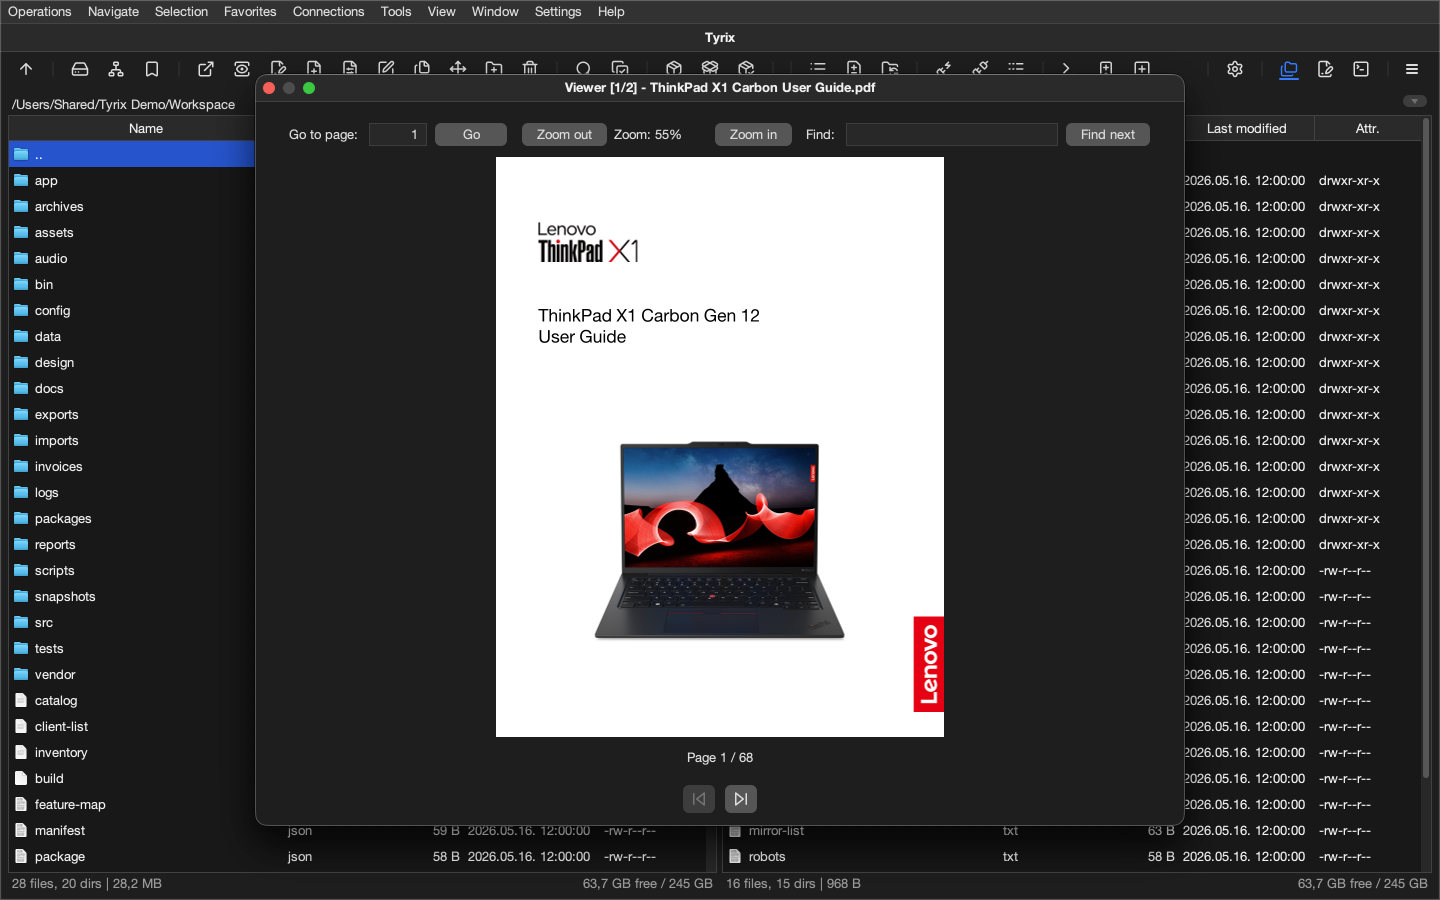Click the Find next button
The width and height of the screenshot is (1440, 900).
[x=1108, y=134]
